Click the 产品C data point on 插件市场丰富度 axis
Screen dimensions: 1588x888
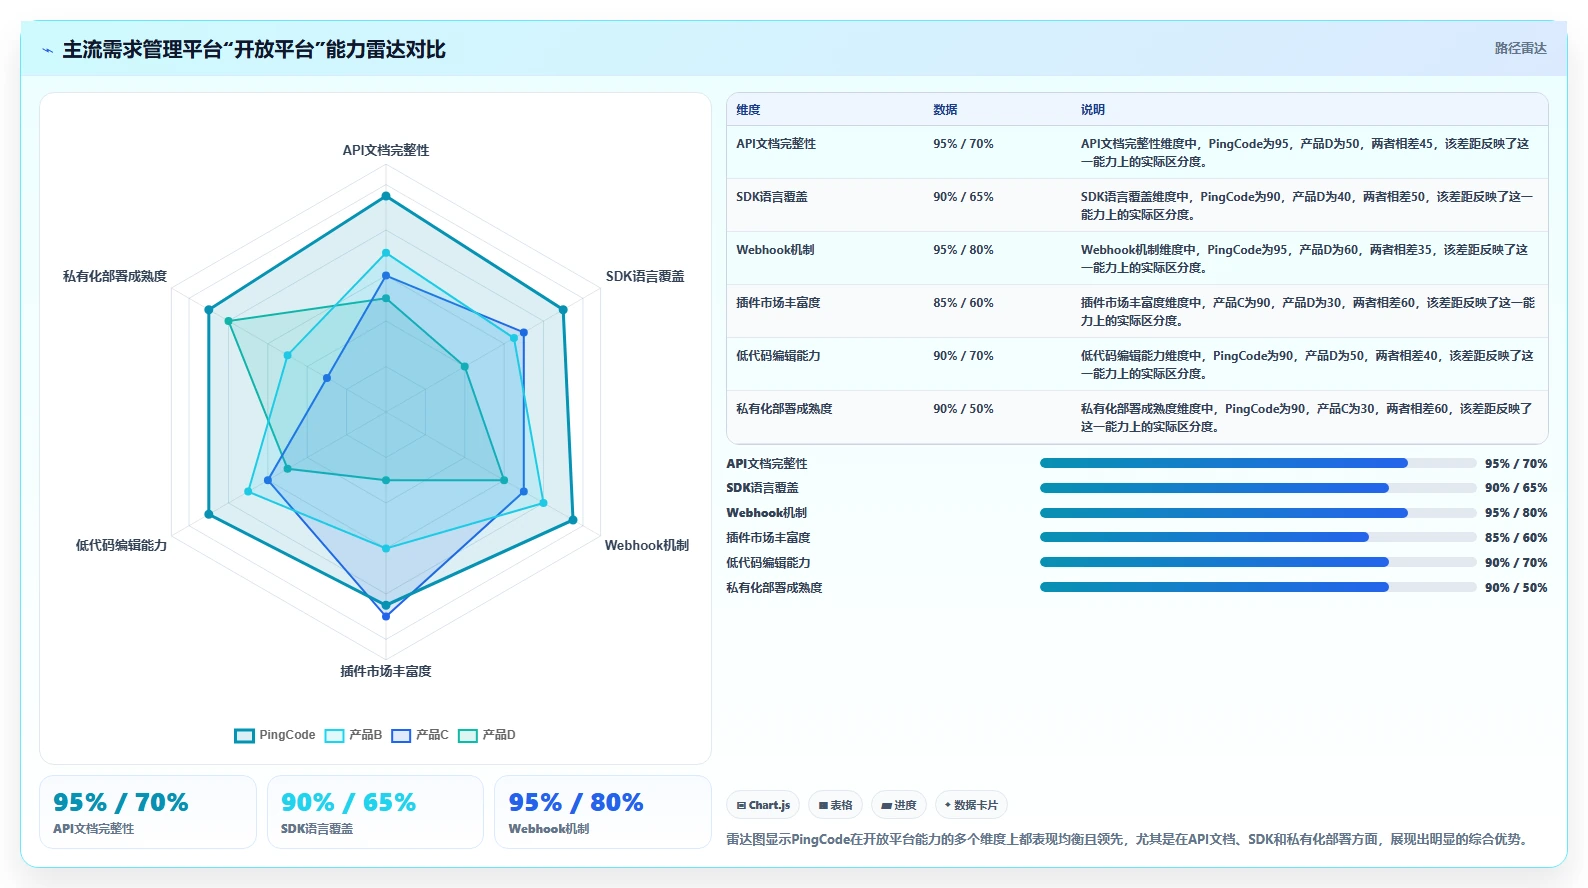click(x=386, y=616)
